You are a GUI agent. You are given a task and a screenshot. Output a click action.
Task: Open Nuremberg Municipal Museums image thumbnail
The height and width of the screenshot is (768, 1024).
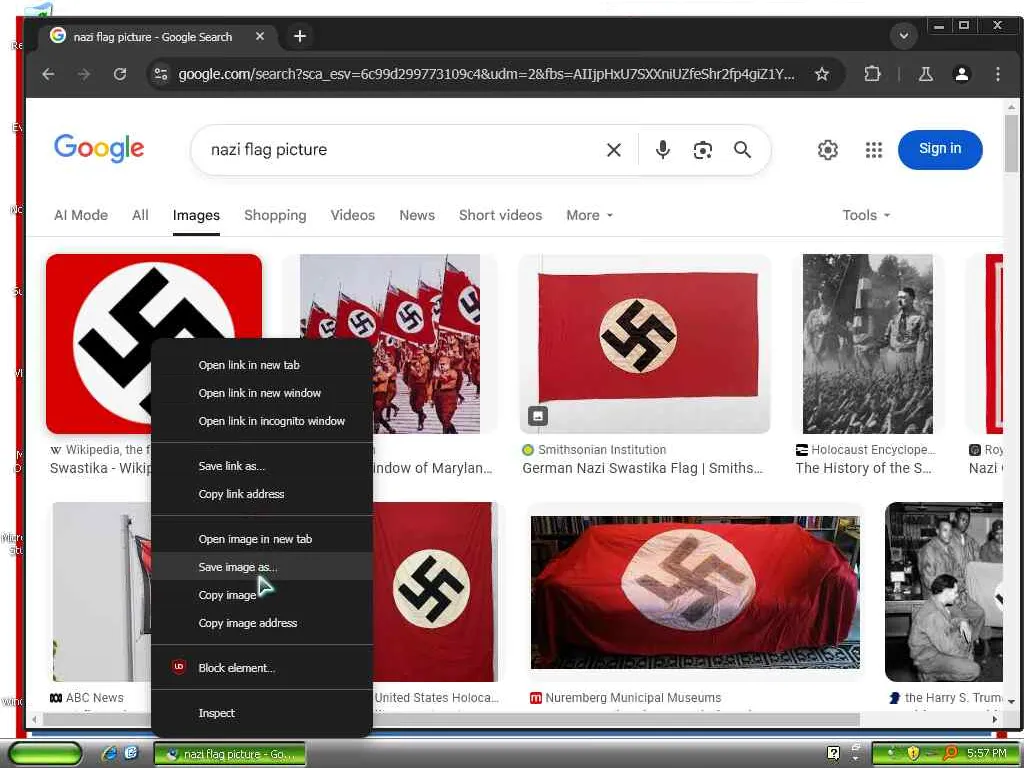click(695, 592)
